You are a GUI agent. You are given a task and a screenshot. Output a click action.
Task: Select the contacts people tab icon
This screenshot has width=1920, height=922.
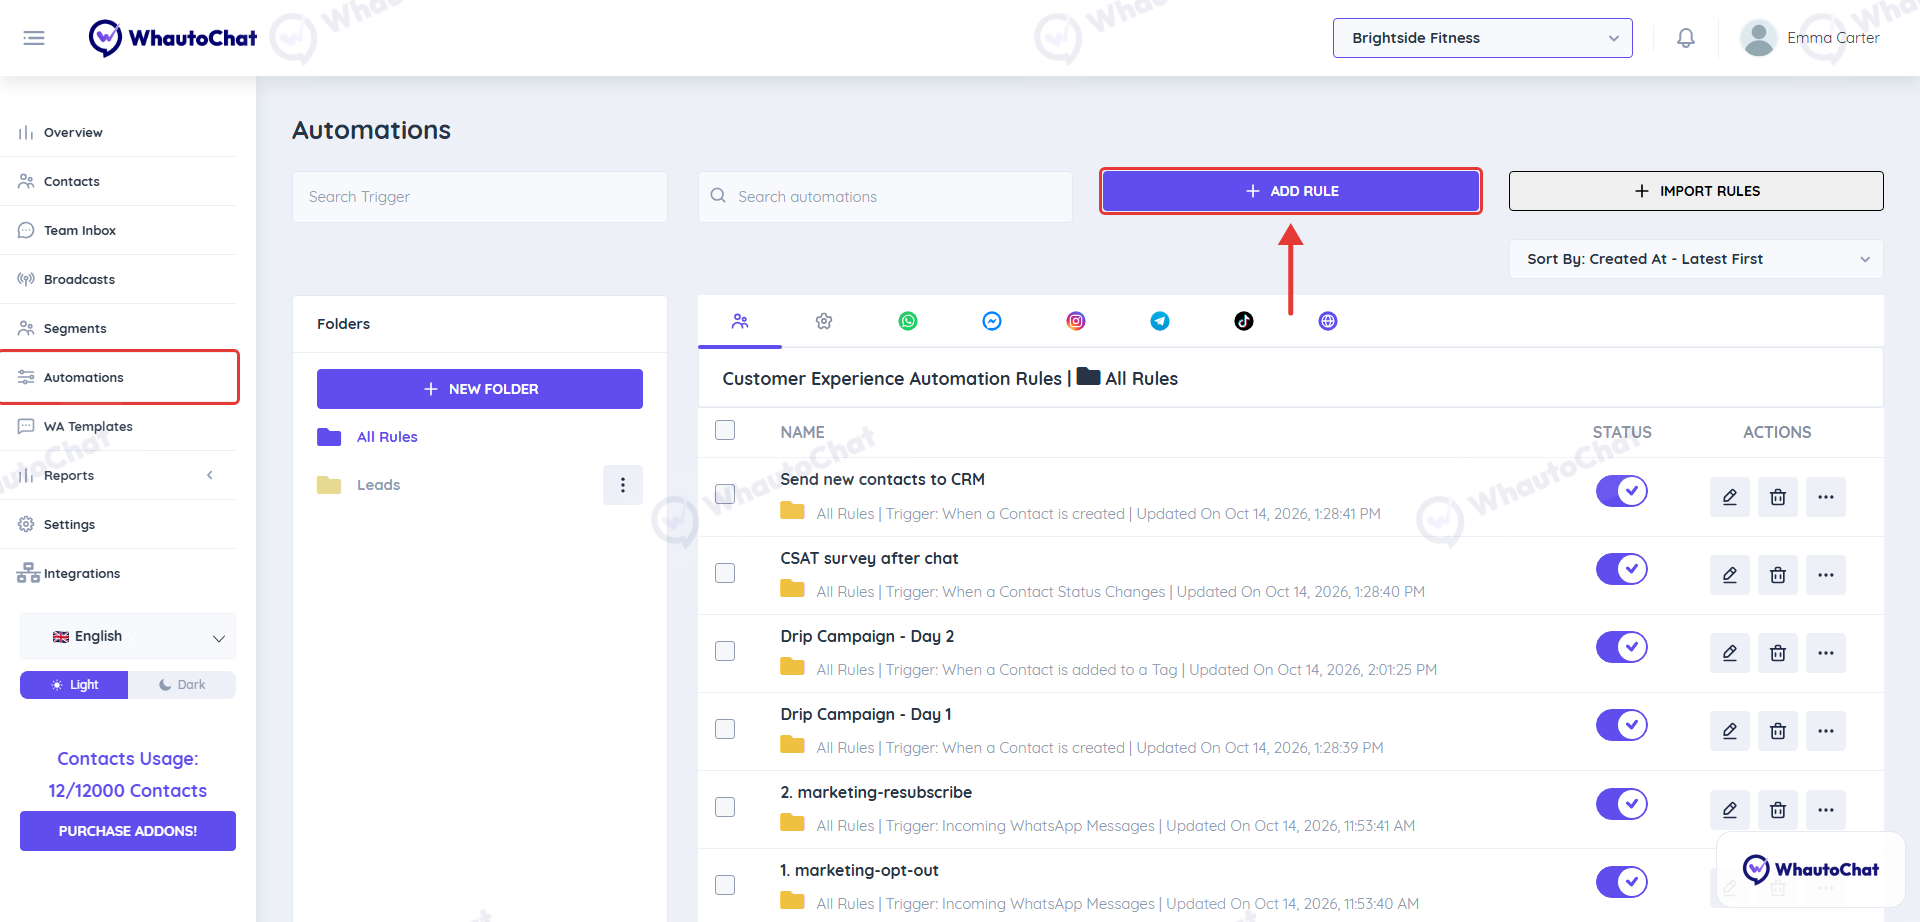740,321
